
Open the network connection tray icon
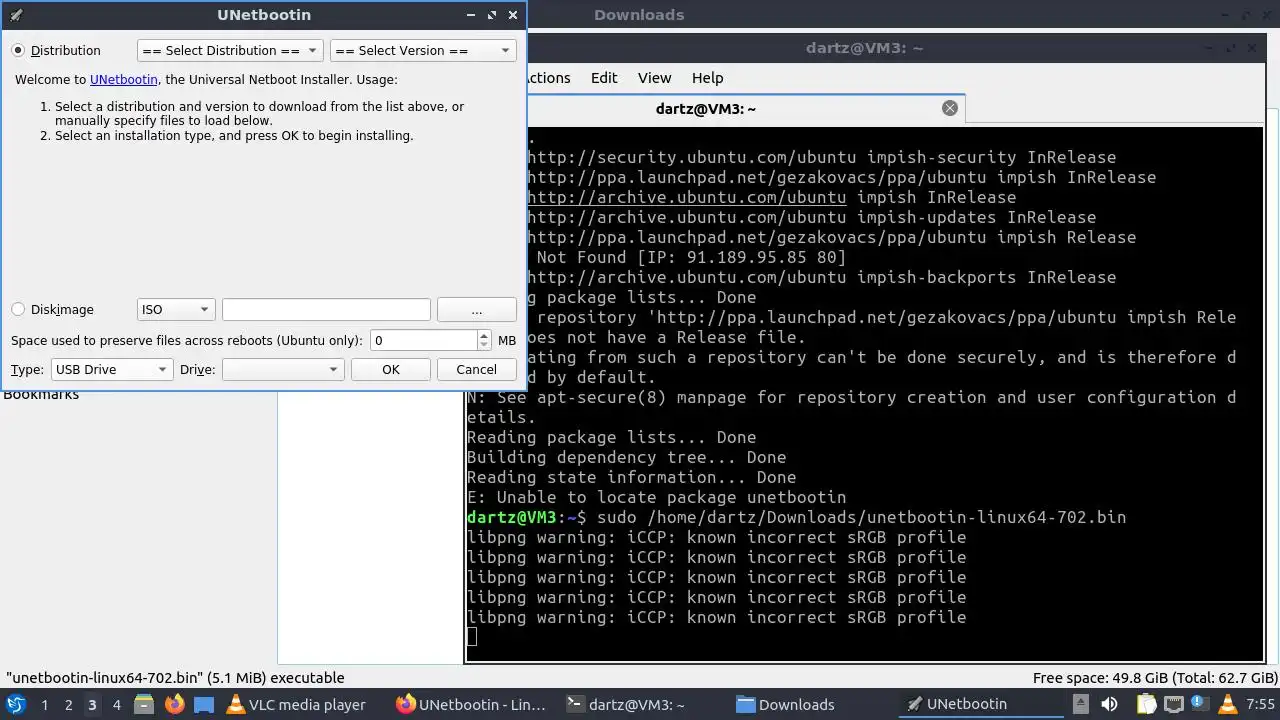(1172, 705)
